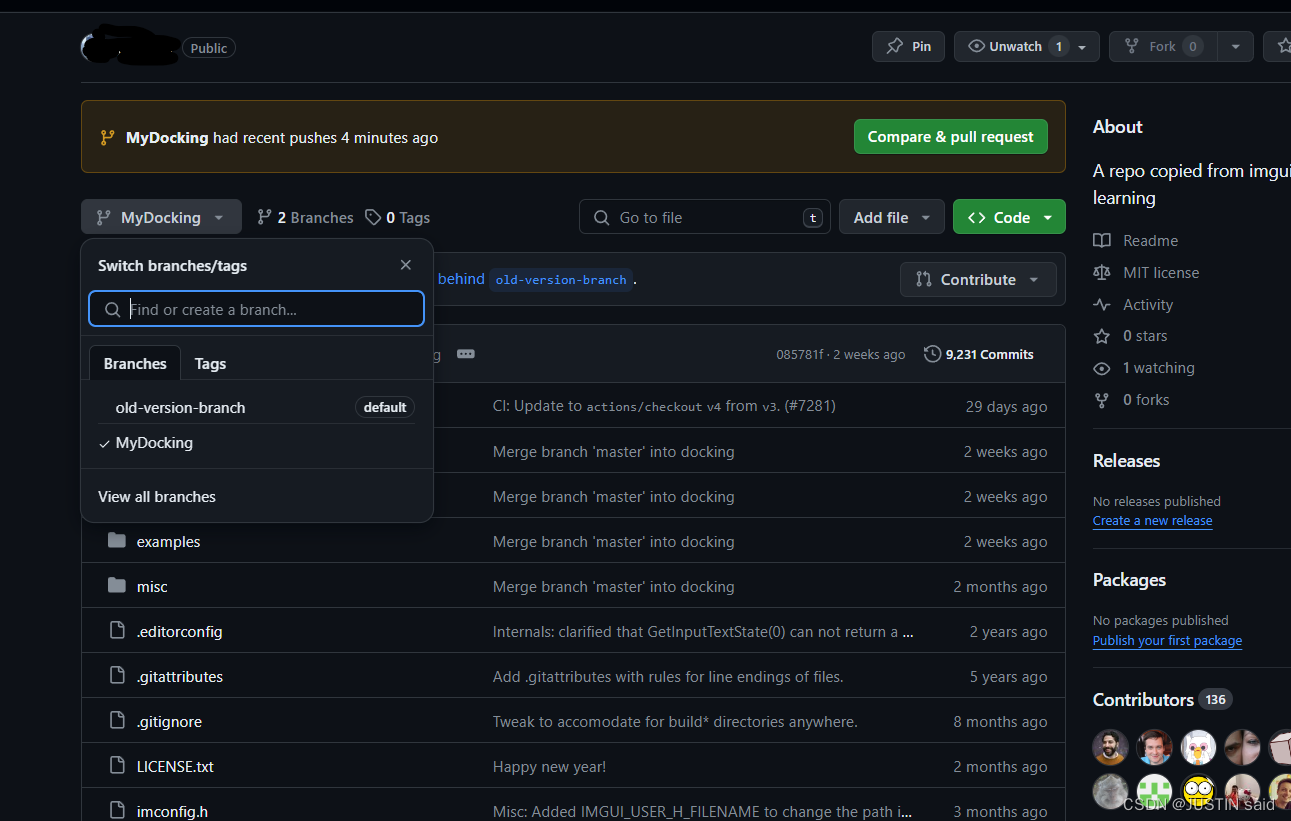1291x821 pixels.
Task: Open the LICENSE.txt file
Action: pos(175,766)
